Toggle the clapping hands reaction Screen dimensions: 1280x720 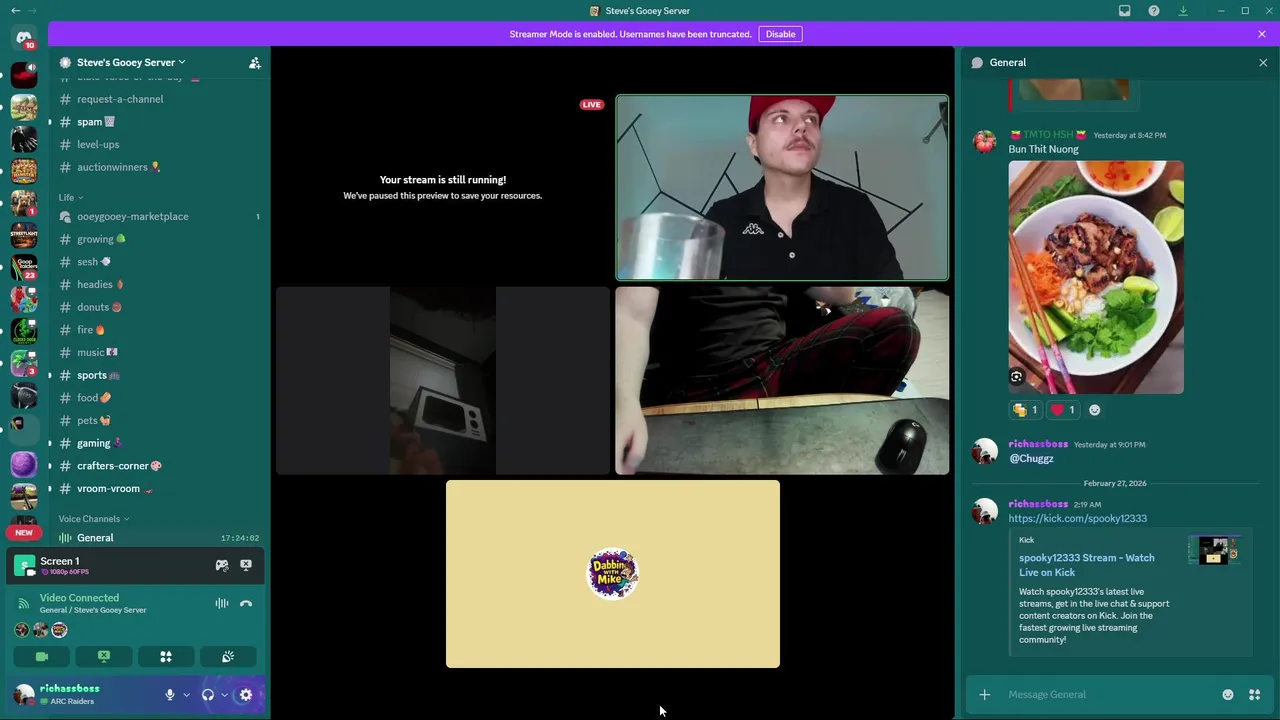[x=1026, y=410]
